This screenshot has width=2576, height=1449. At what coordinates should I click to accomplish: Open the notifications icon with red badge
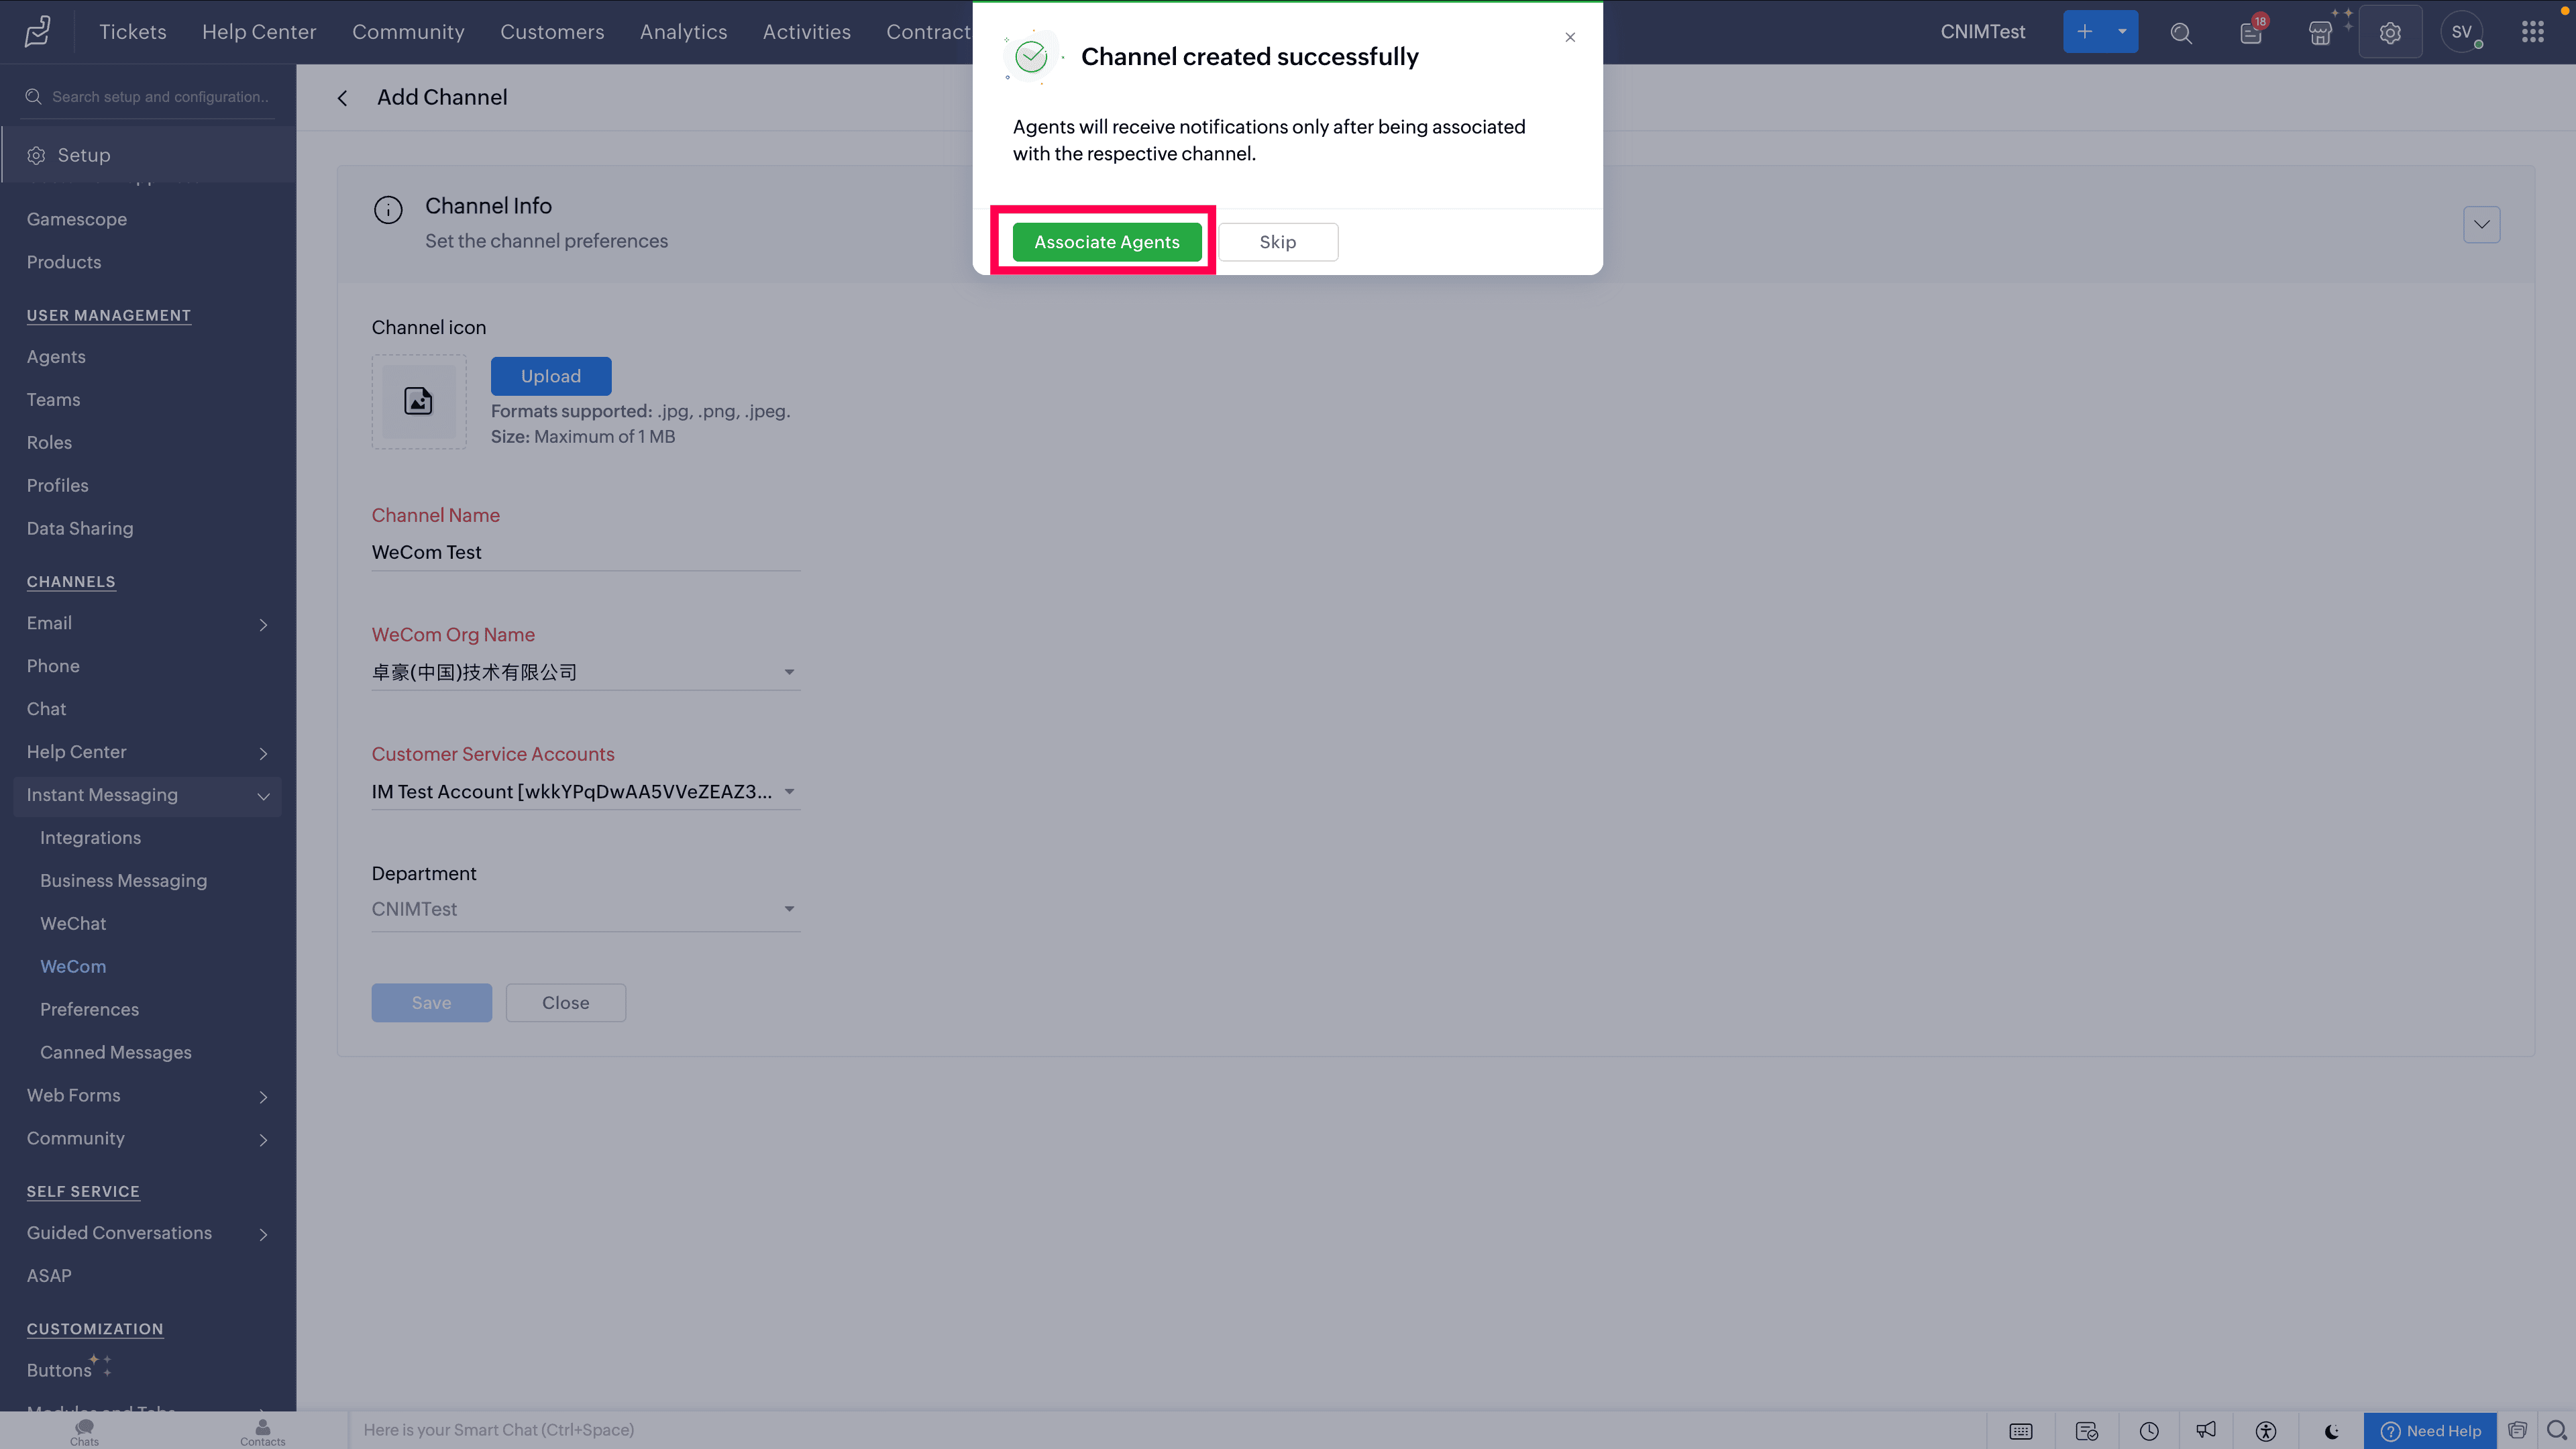tap(2250, 33)
